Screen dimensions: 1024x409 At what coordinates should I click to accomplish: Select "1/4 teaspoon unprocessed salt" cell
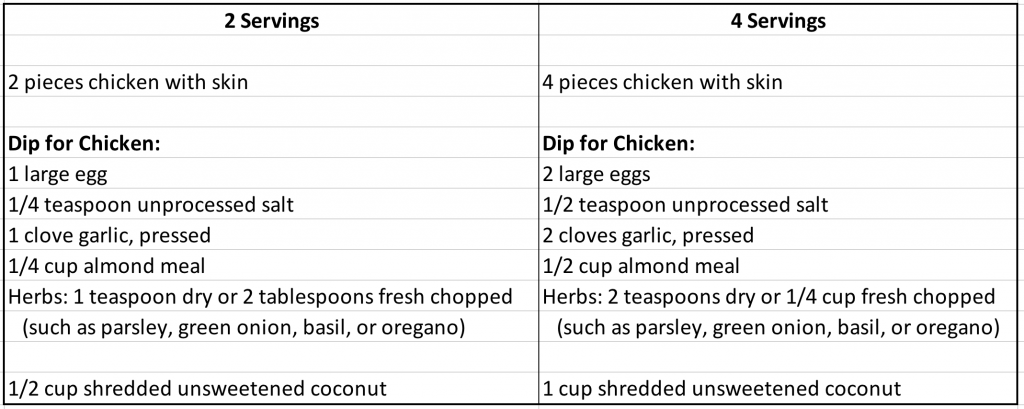(x=272, y=204)
